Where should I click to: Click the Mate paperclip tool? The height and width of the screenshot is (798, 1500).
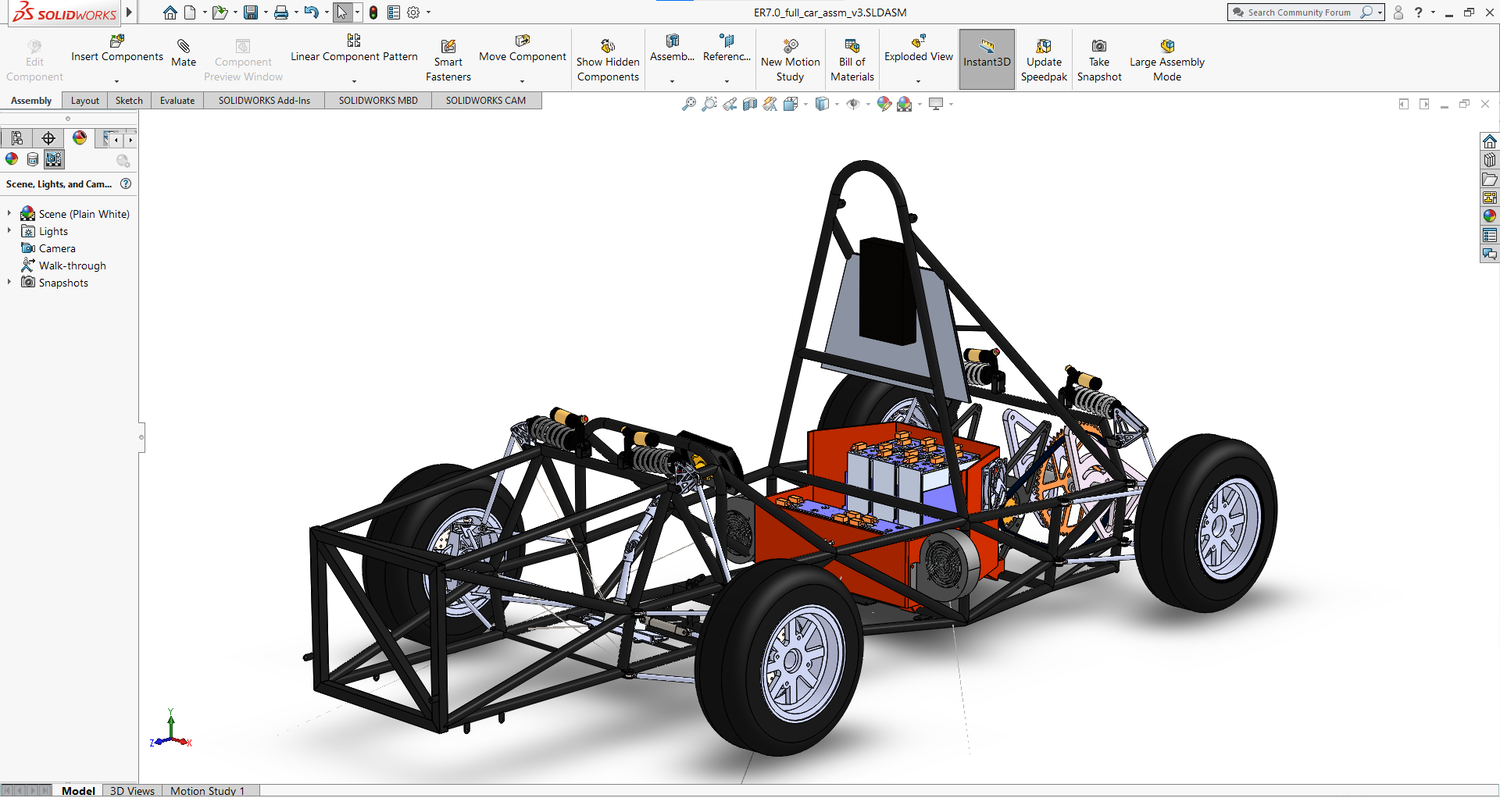click(184, 53)
